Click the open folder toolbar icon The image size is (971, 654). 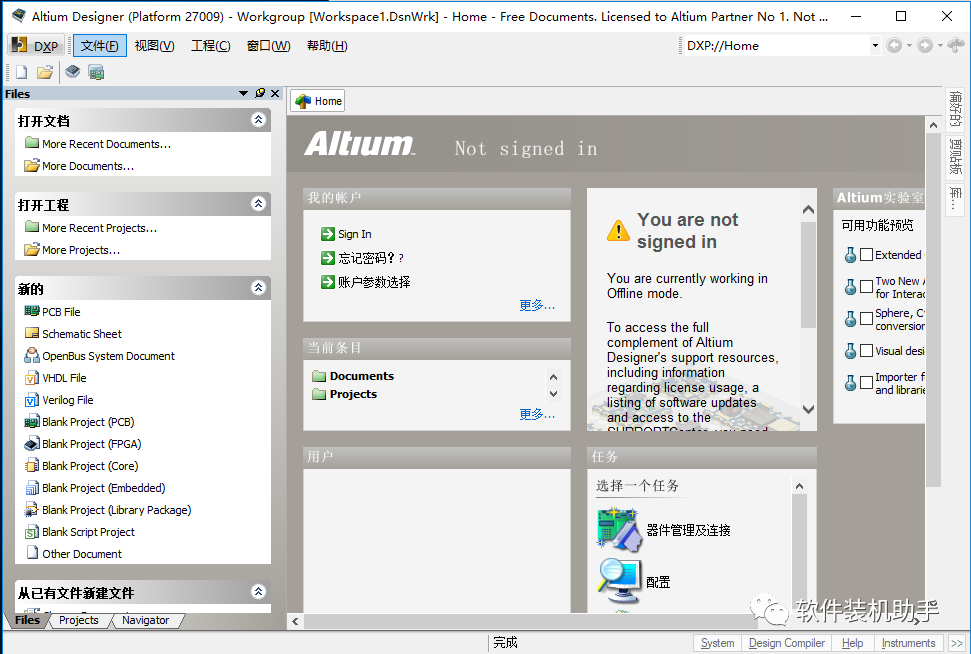(x=45, y=72)
